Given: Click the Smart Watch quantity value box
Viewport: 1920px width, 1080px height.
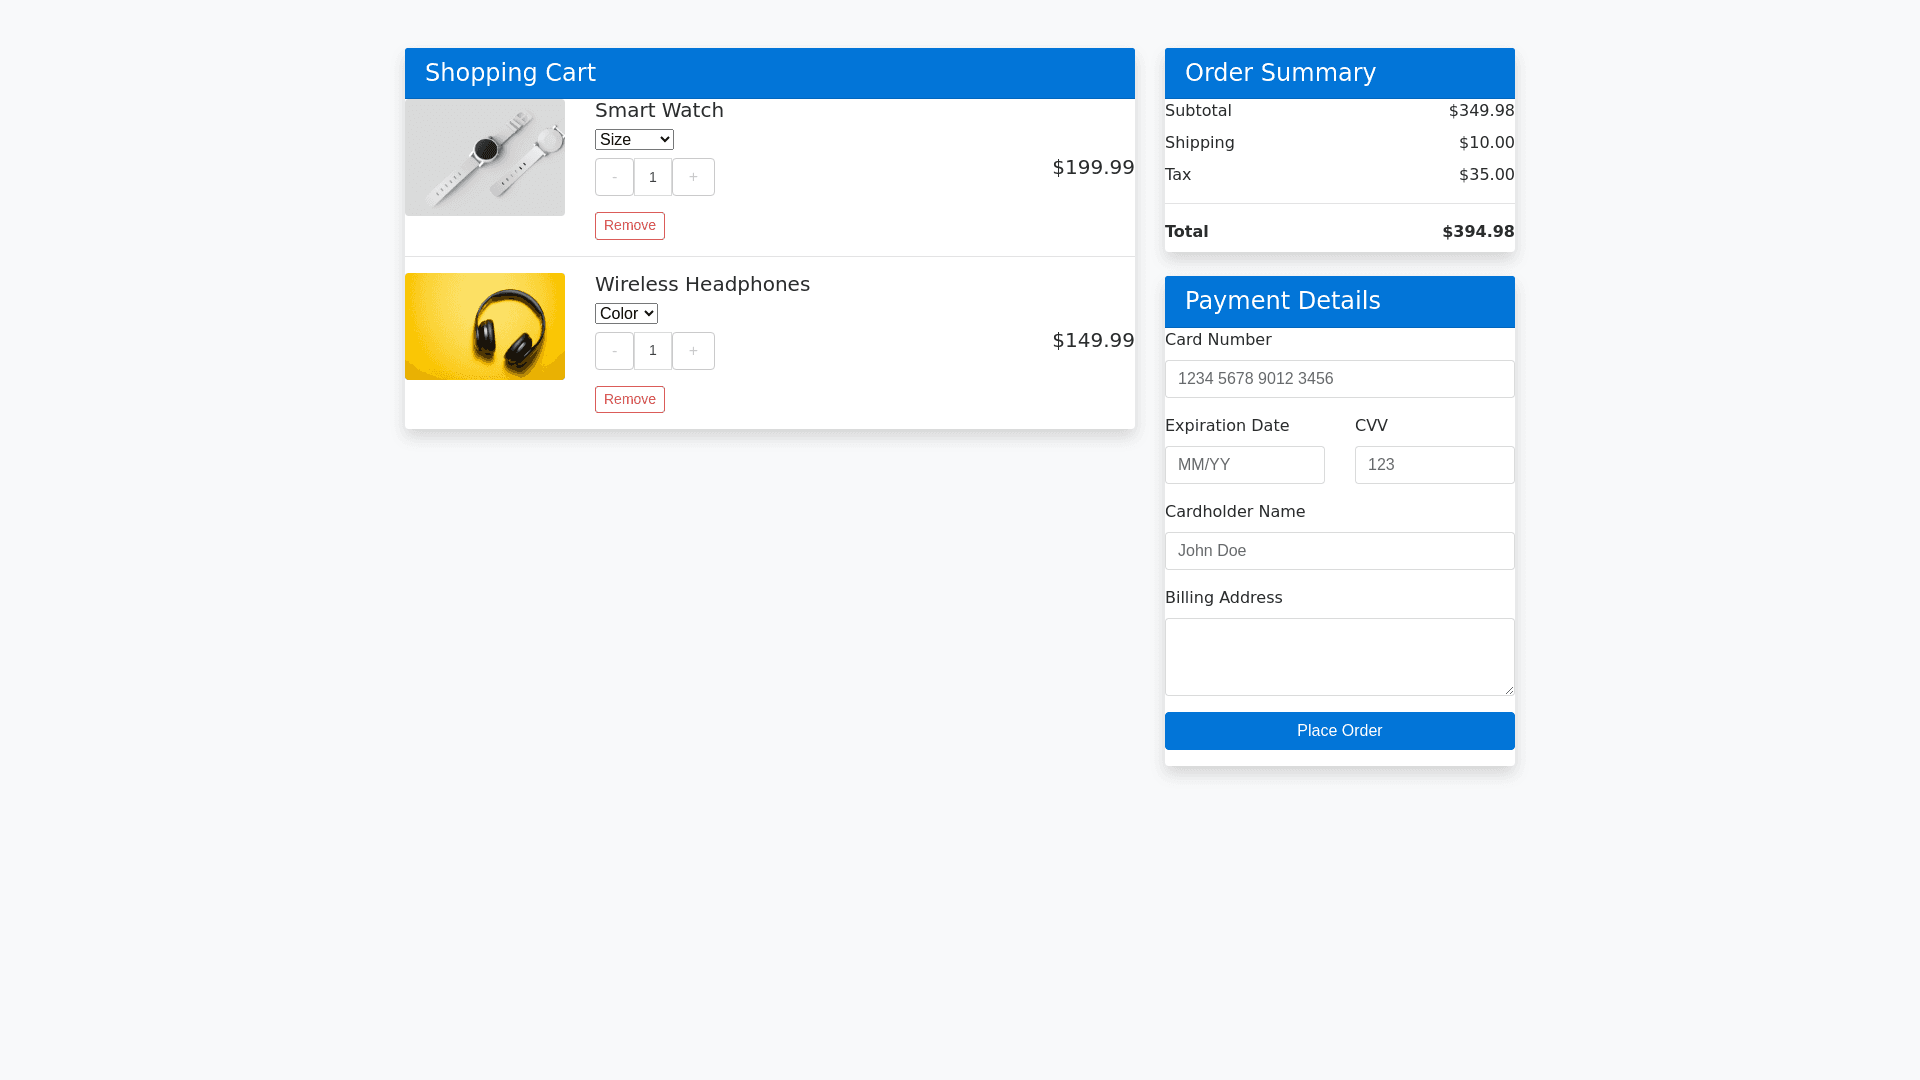Looking at the screenshot, I should coord(653,177).
